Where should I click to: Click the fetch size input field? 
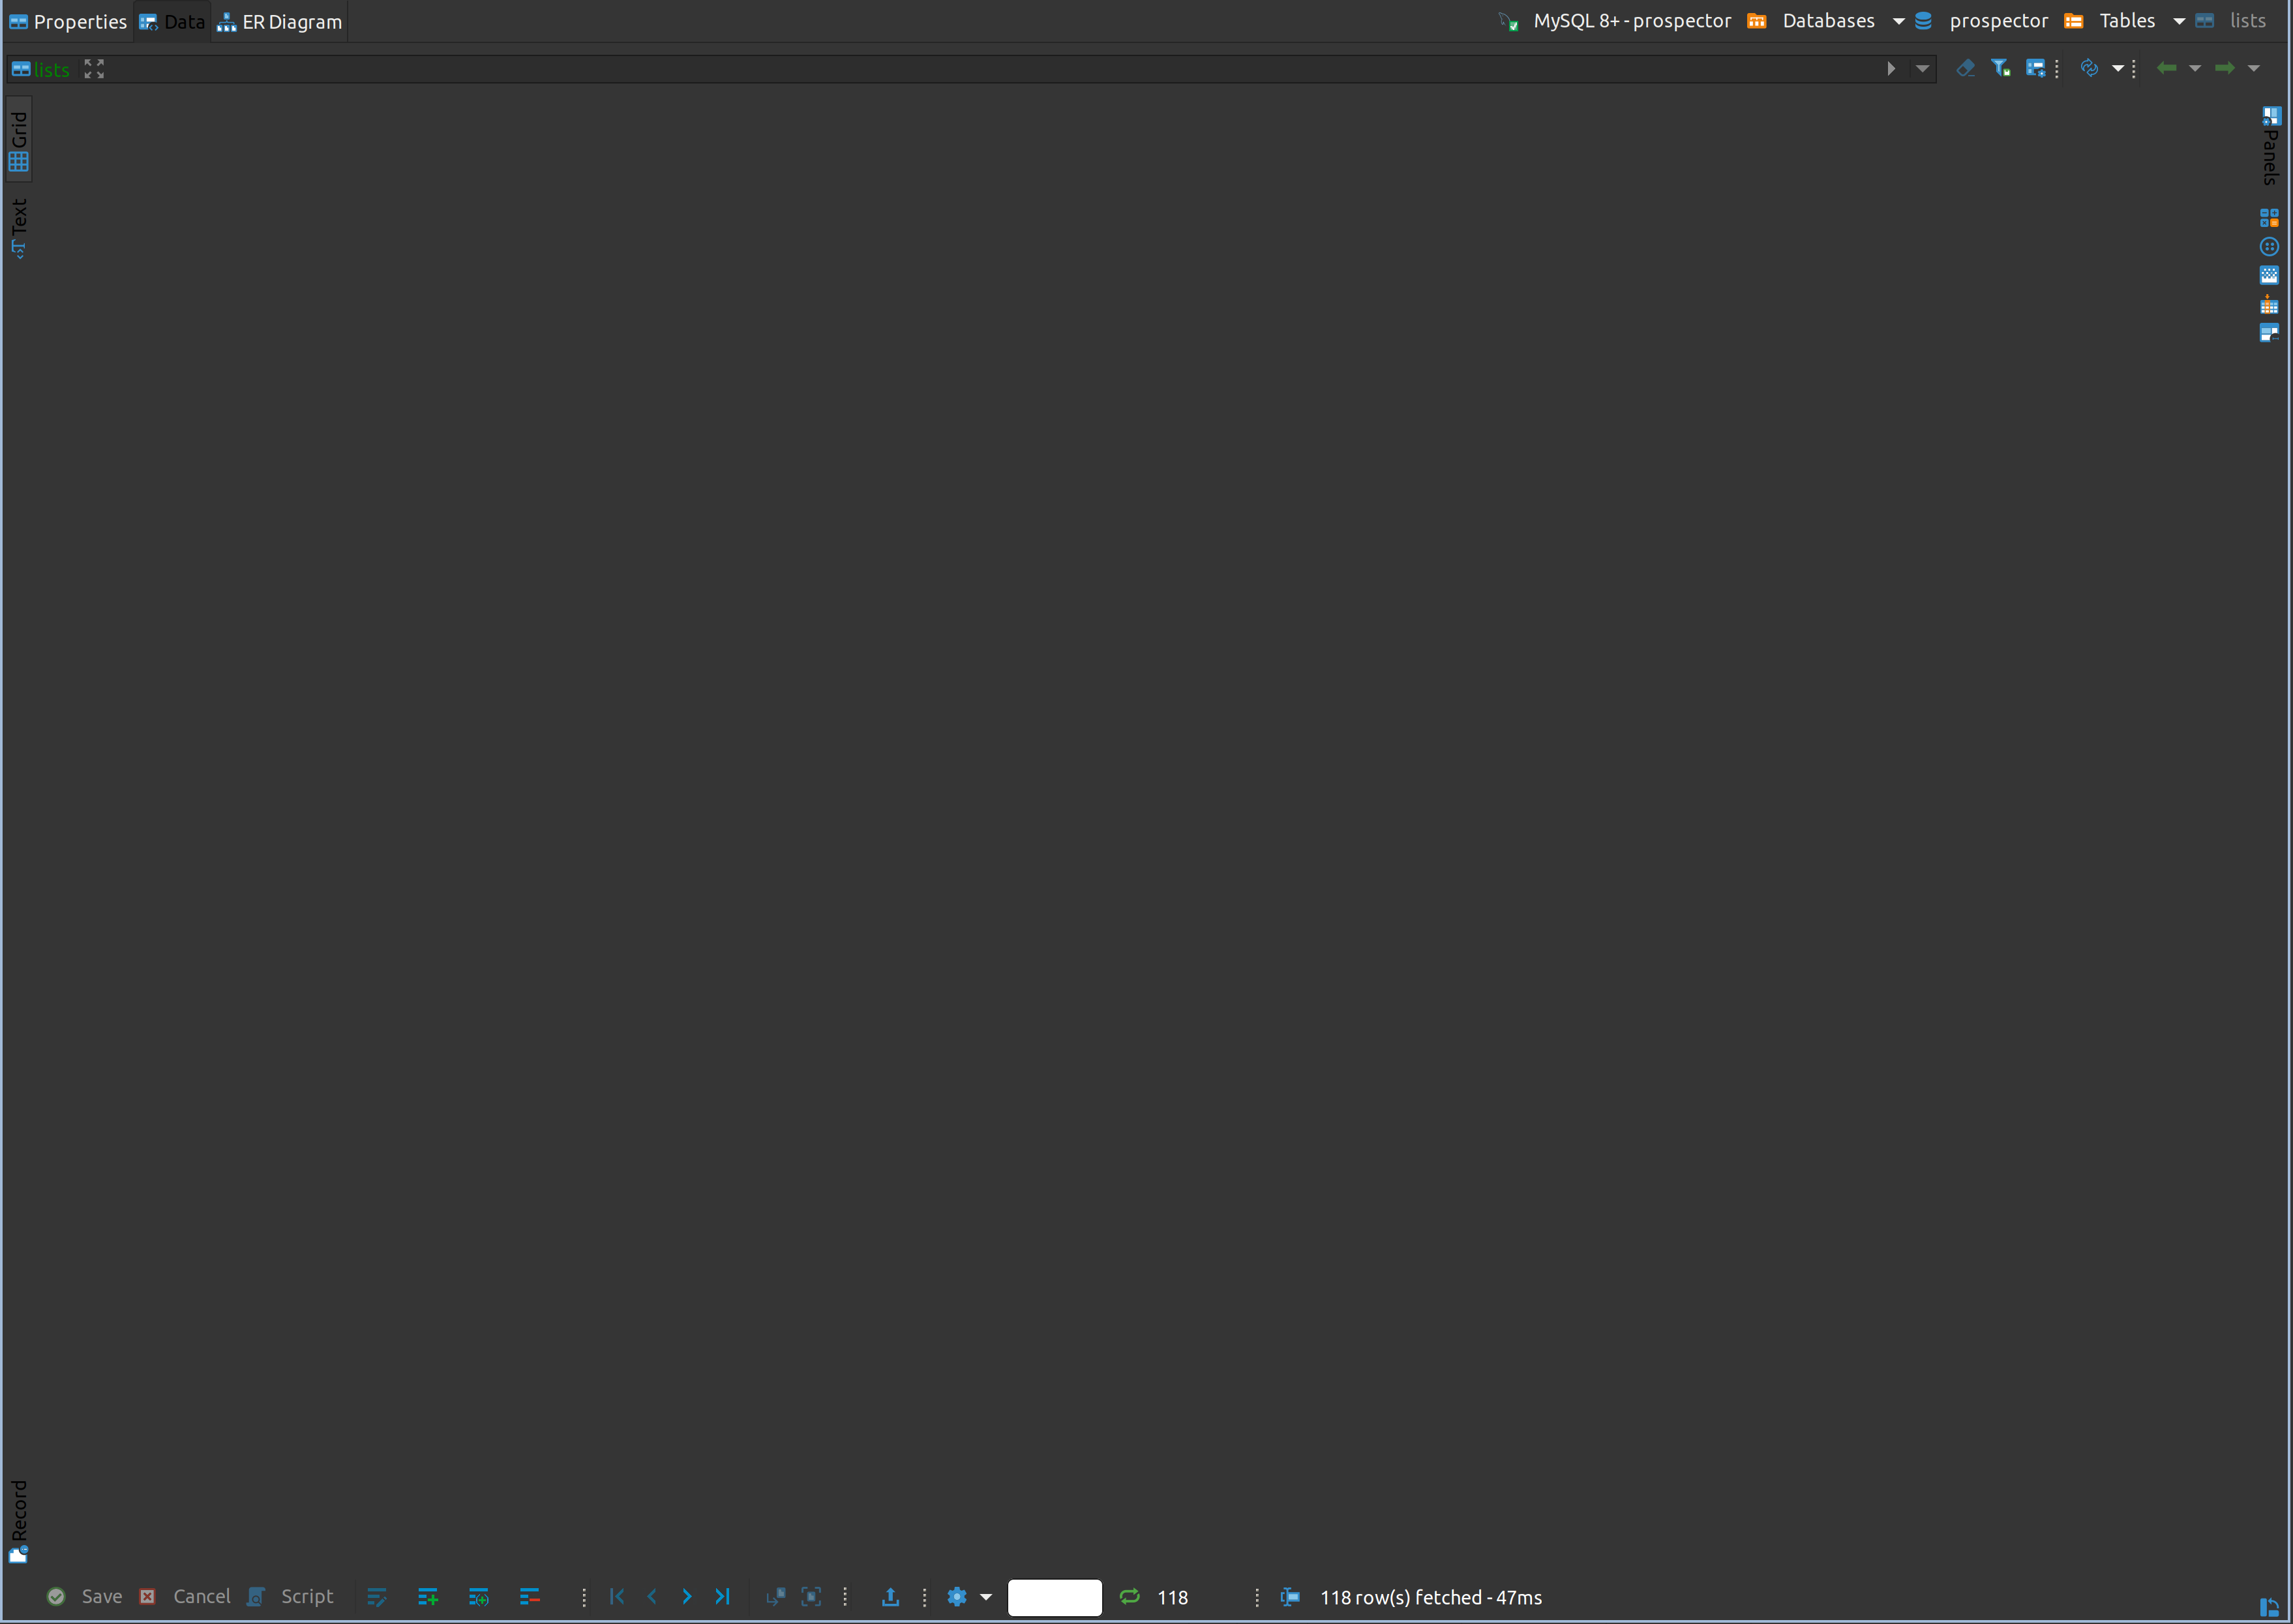[x=1055, y=1597]
